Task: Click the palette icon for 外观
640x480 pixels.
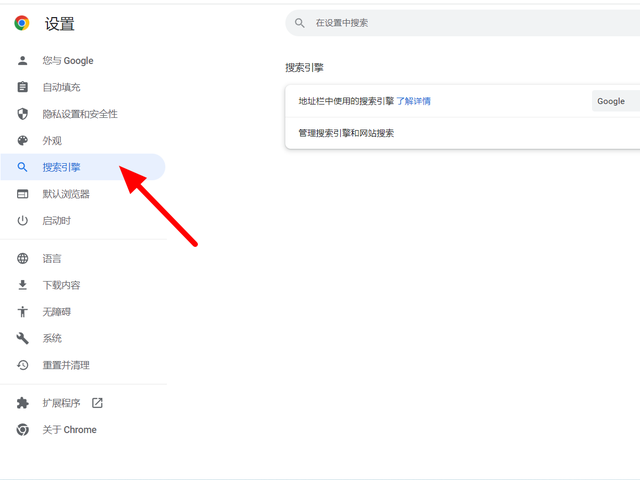Action: click(23, 141)
